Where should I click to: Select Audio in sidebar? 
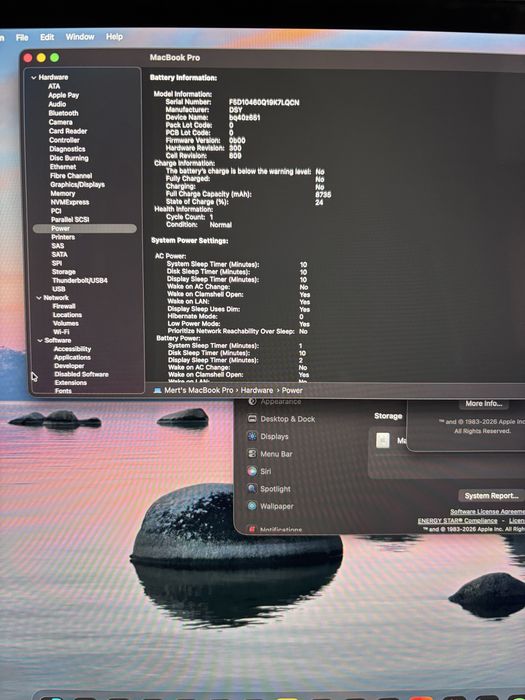[x=57, y=104]
